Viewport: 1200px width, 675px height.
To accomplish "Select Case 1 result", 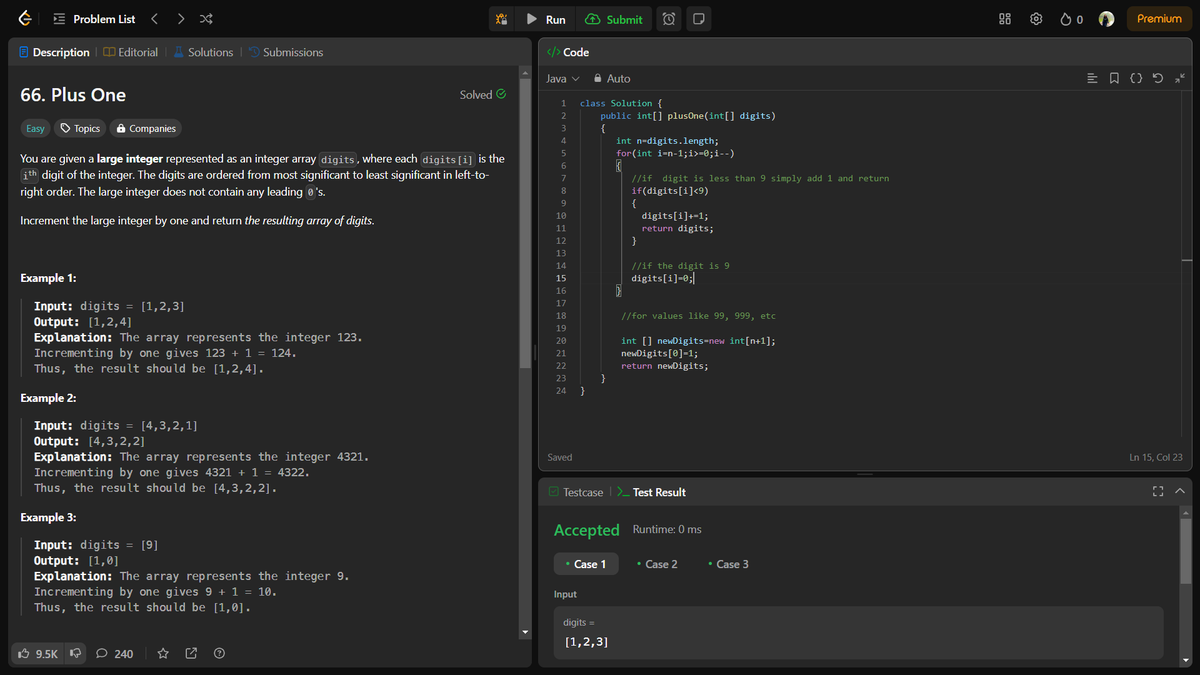I will [x=586, y=564].
